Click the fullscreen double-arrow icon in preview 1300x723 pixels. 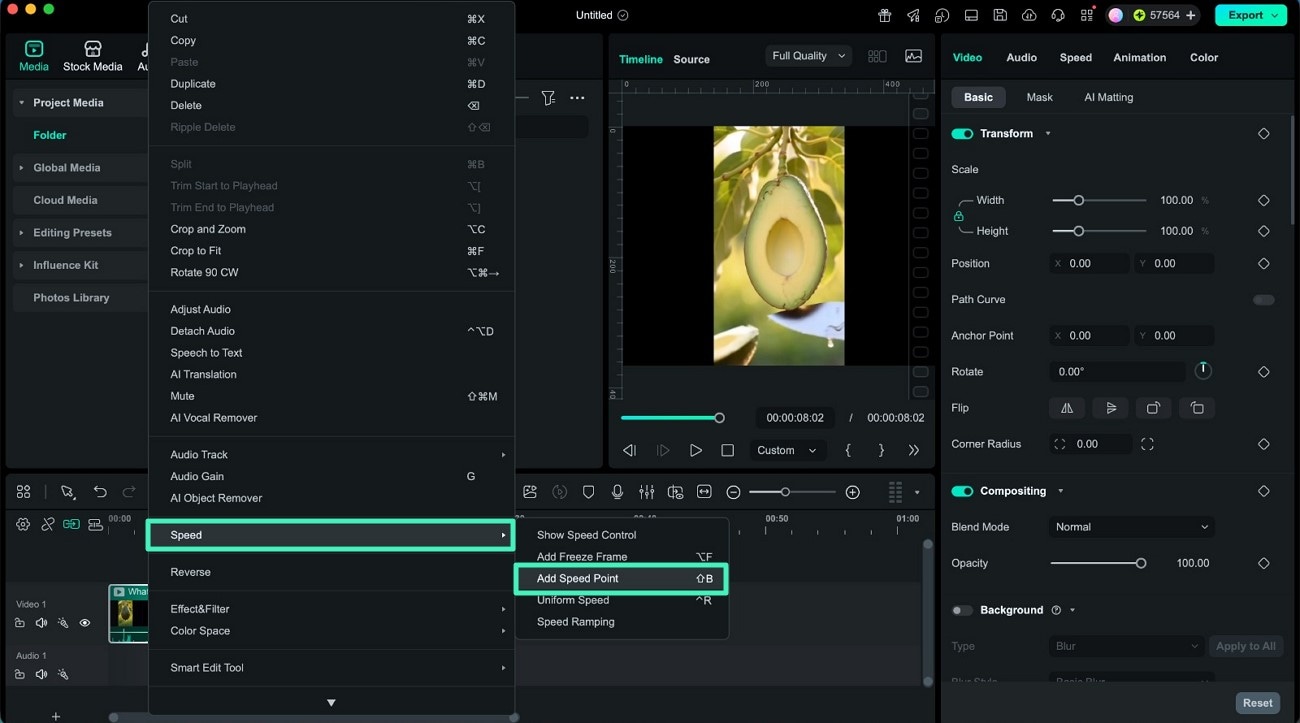coord(913,451)
